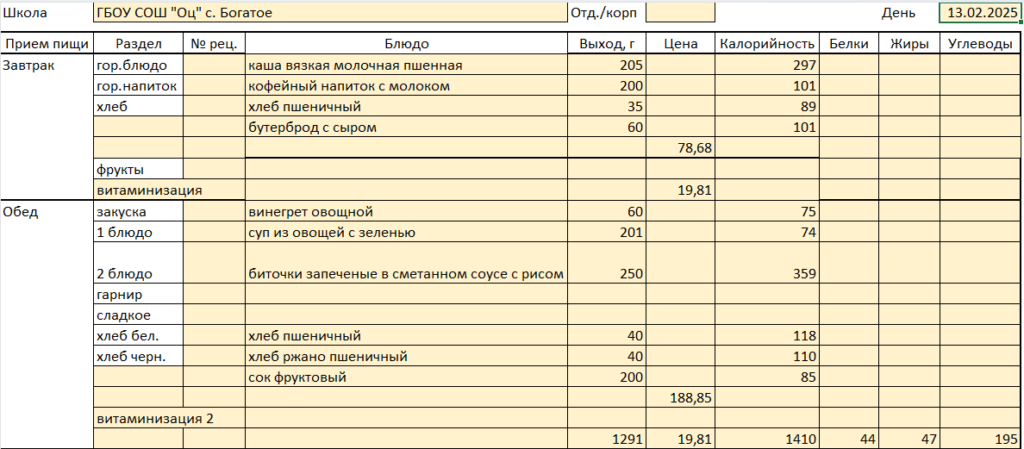Click the "гор.напиток" section cell
Image resolution: width=1024 pixels, height=449 pixels.
(x=138, y=86)
